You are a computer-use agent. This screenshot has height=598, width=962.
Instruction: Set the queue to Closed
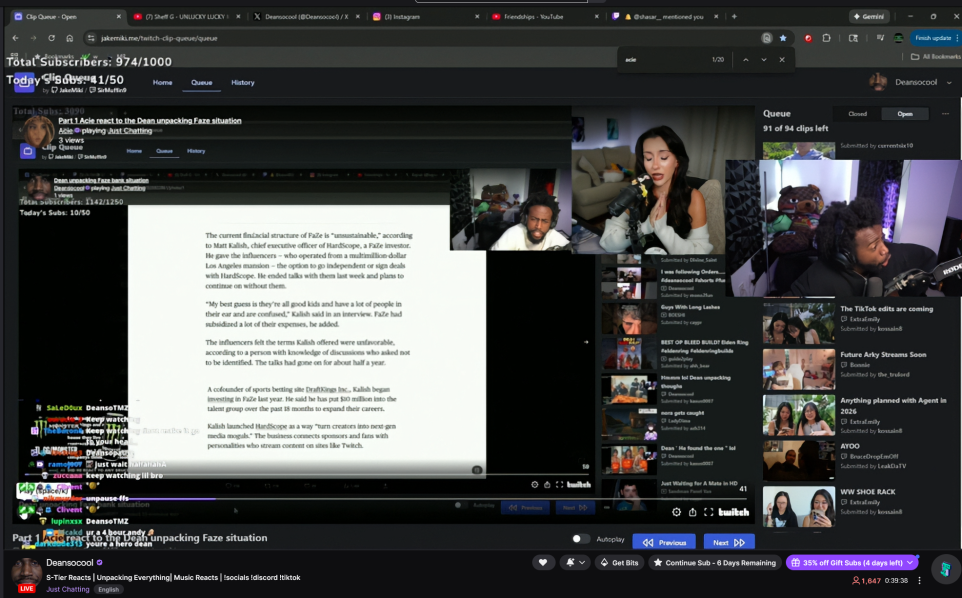(x=857, y=113)
